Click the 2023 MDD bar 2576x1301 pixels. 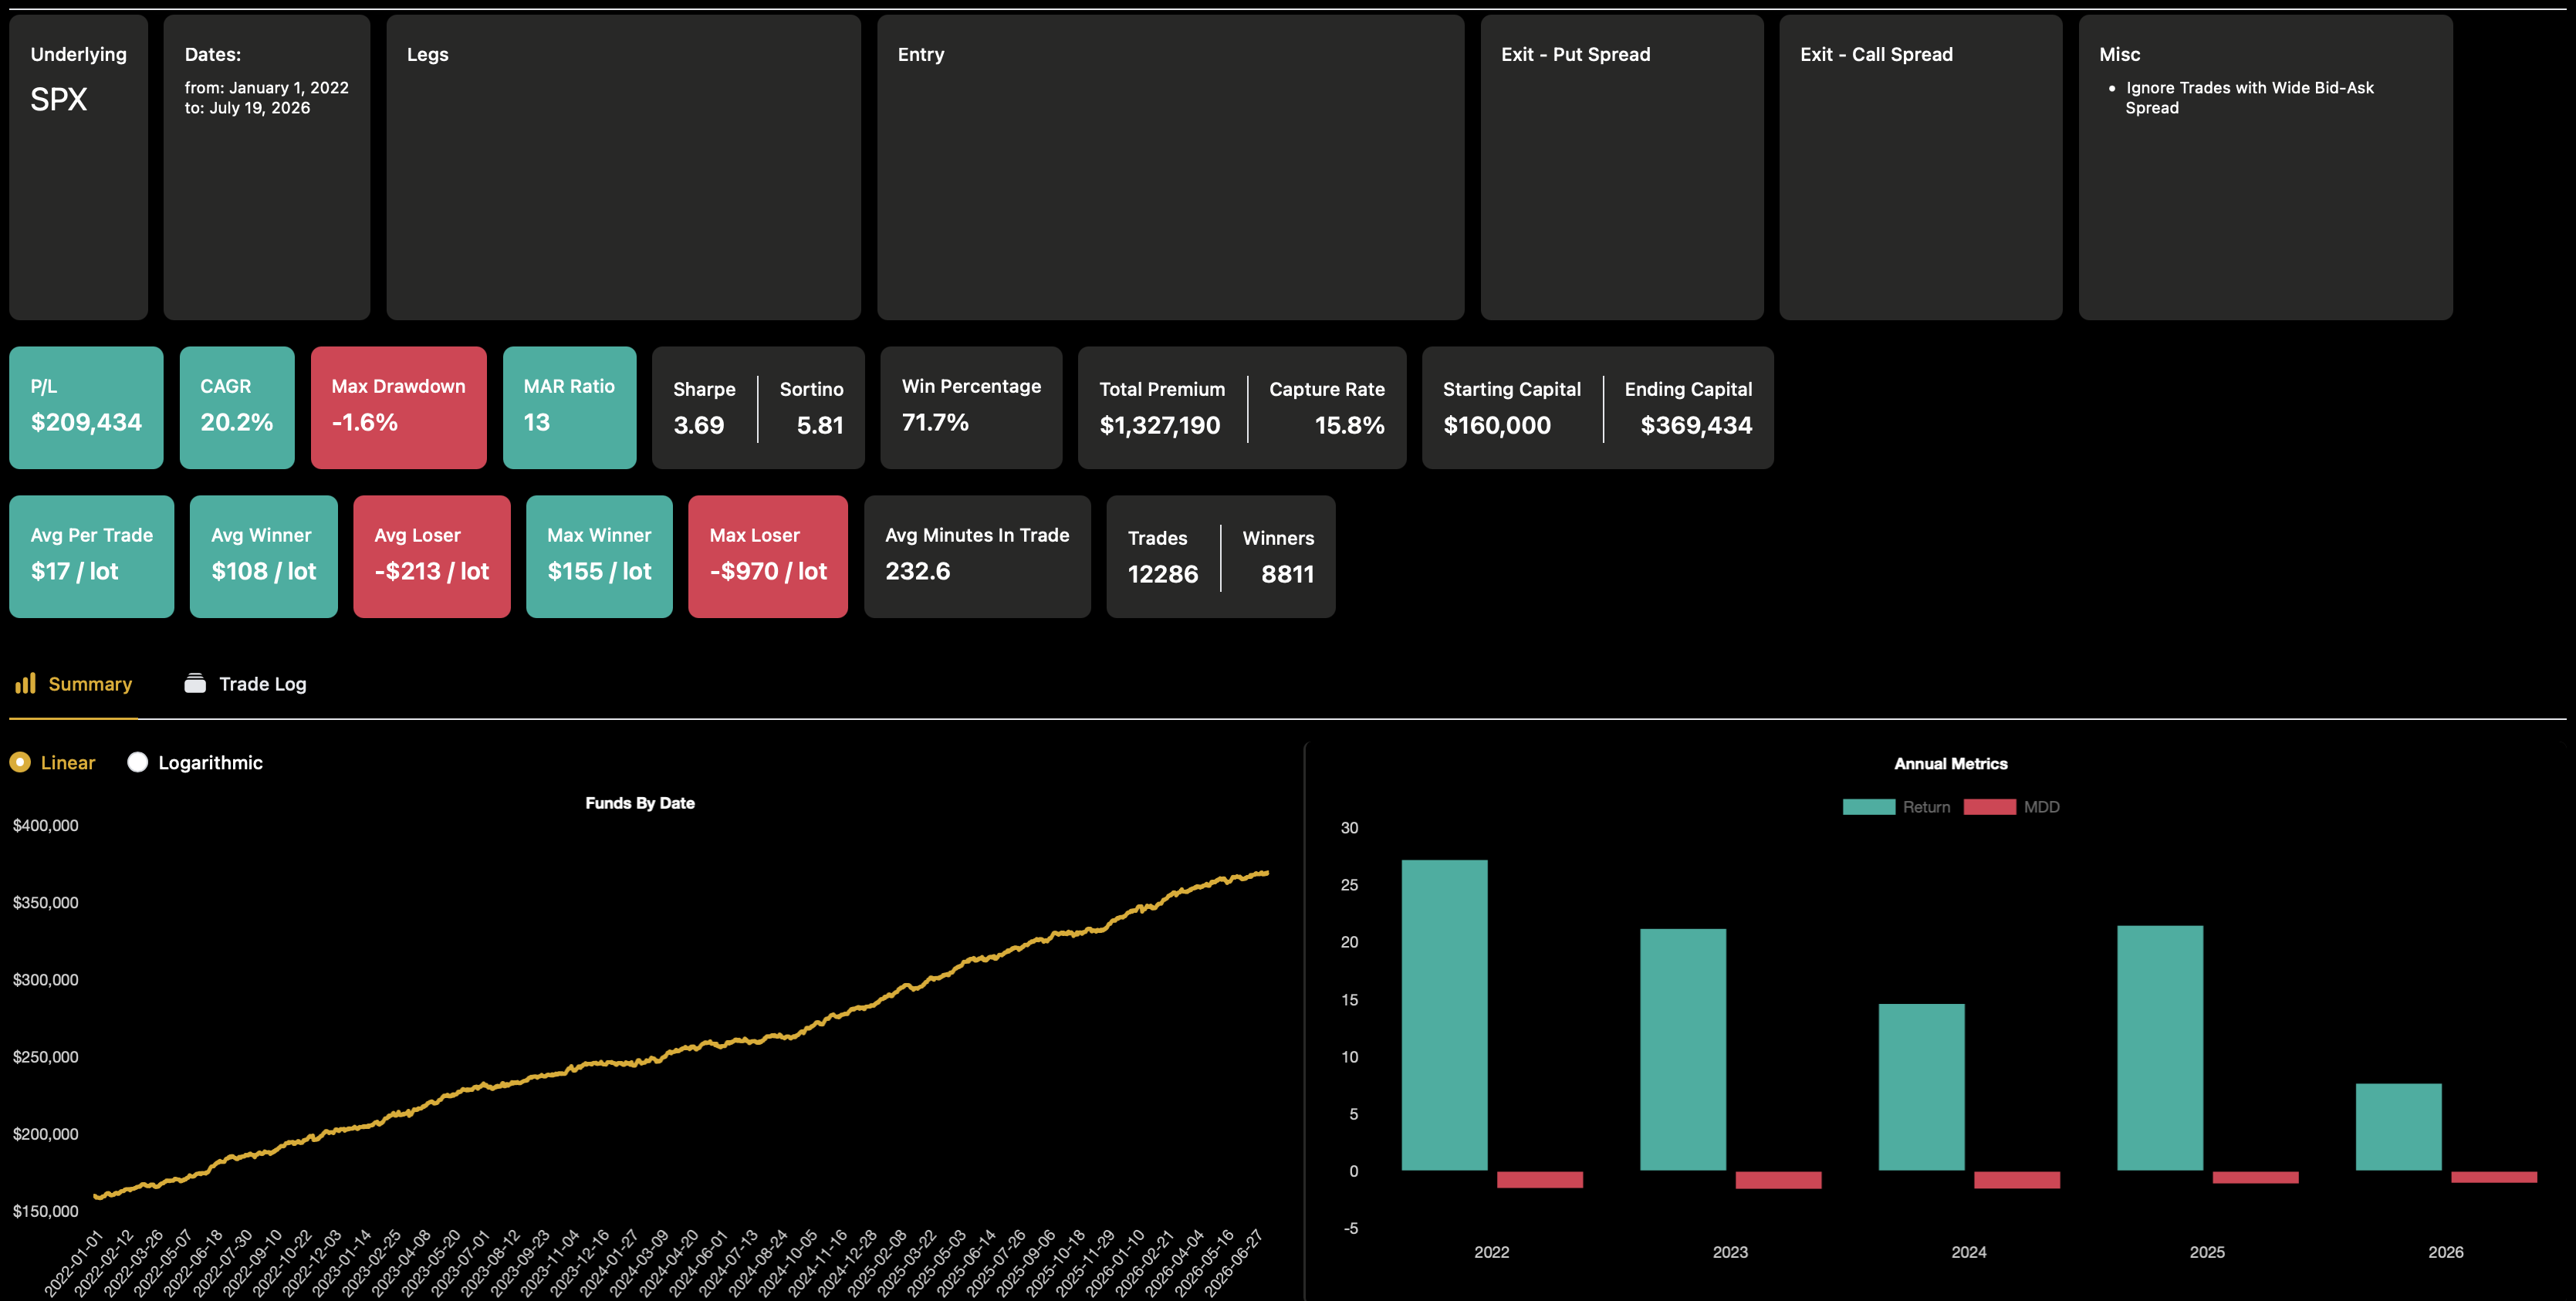(1778, 1180)
